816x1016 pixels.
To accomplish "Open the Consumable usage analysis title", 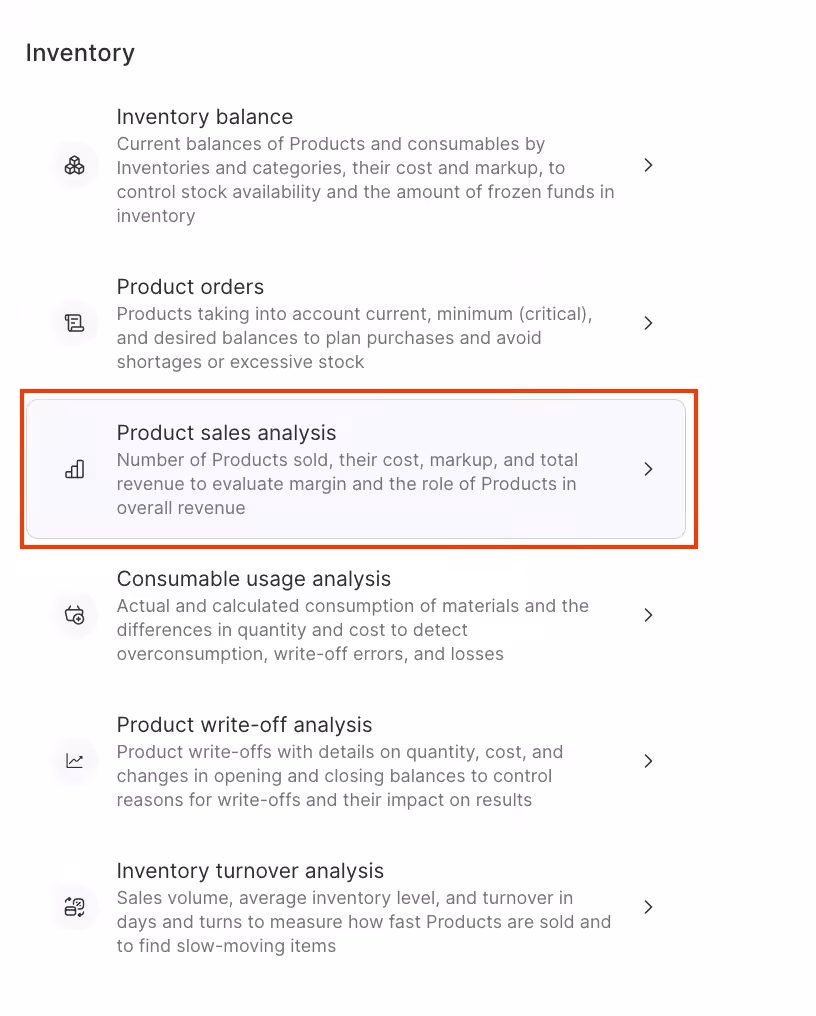I will coord(254,579).
